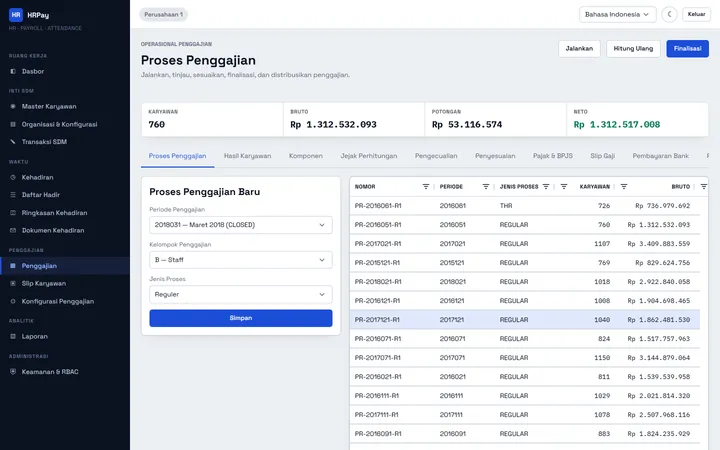This screenshot has height=450, width=720.
Task: Select row PR-2016021-R1
Action: click(525, 377)
